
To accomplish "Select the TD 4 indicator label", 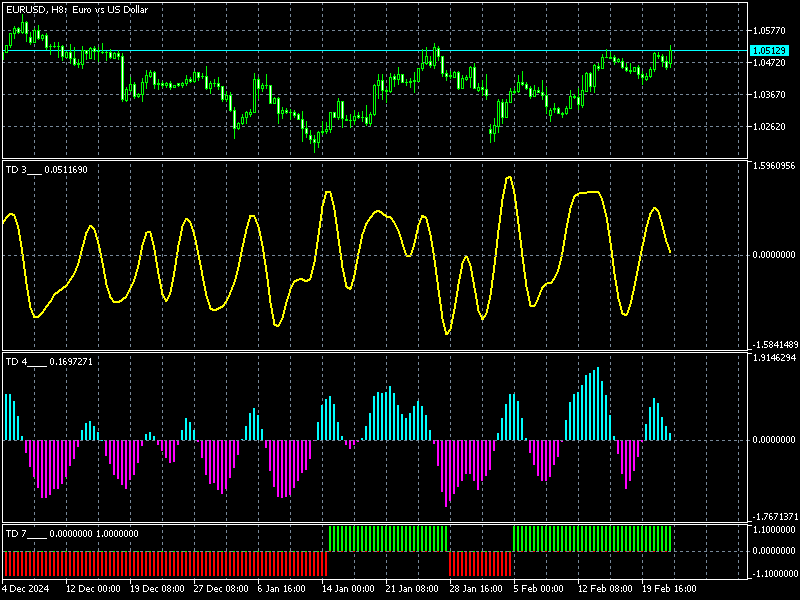I will (x=49, y=362).
